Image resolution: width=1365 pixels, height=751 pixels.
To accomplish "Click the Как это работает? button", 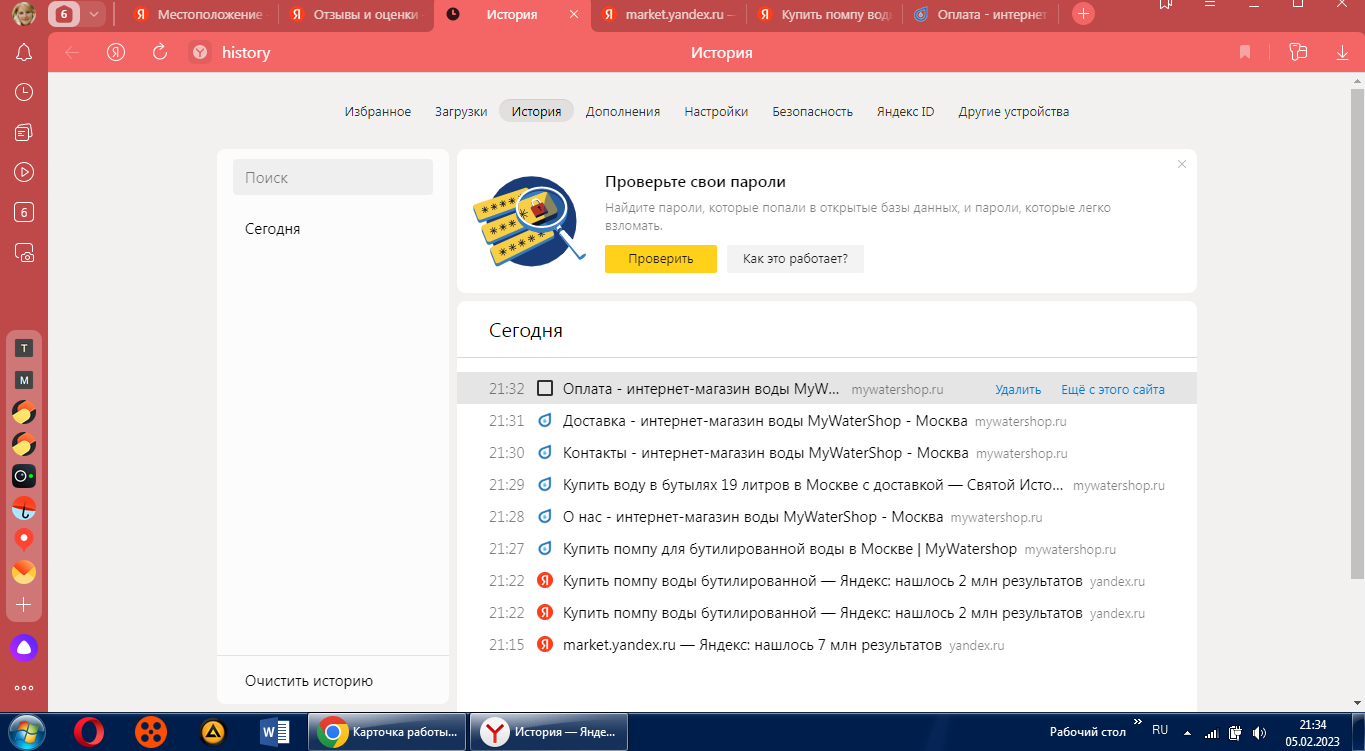I will tap(795, 258).
